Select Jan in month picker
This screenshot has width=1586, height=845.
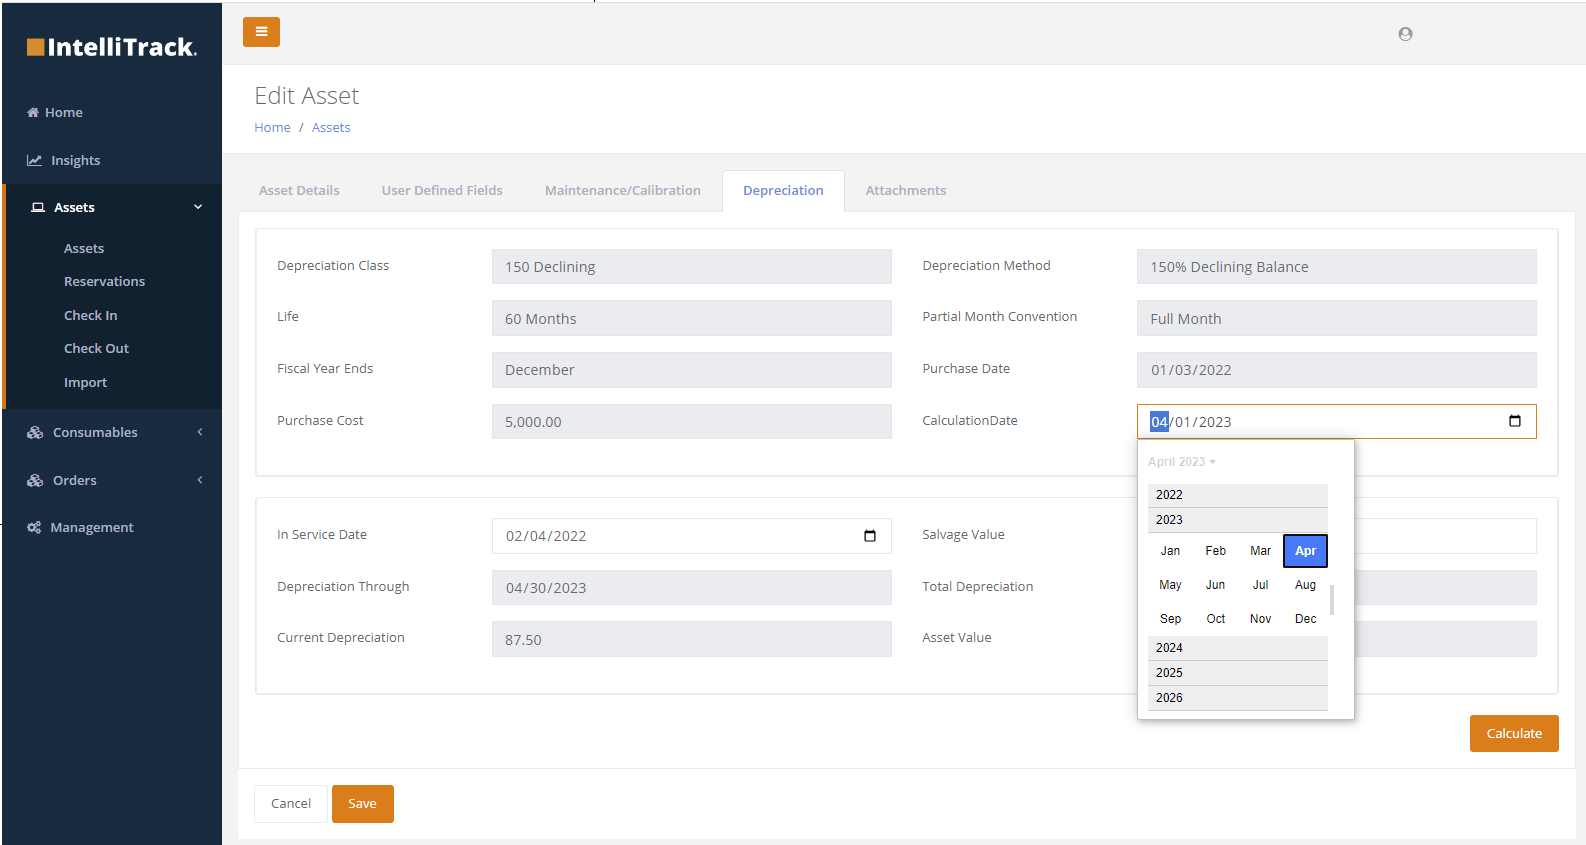click(1170, 551)
